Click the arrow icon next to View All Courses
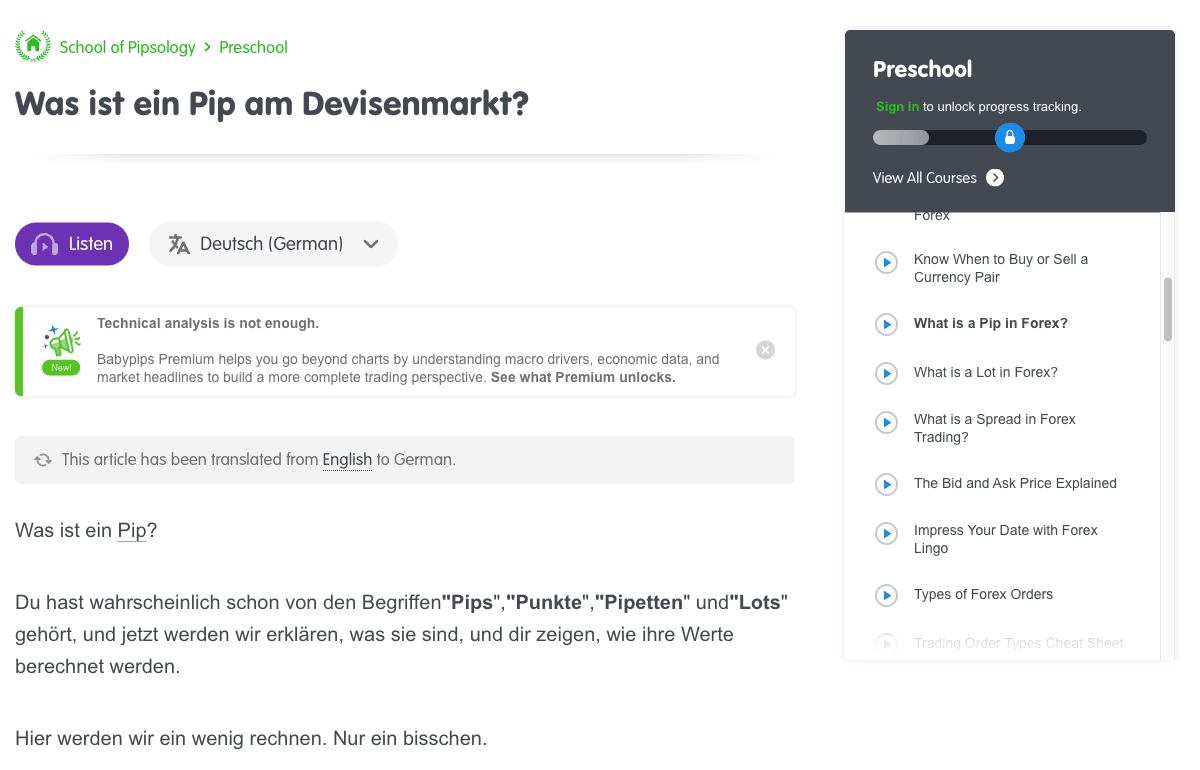 995,178
